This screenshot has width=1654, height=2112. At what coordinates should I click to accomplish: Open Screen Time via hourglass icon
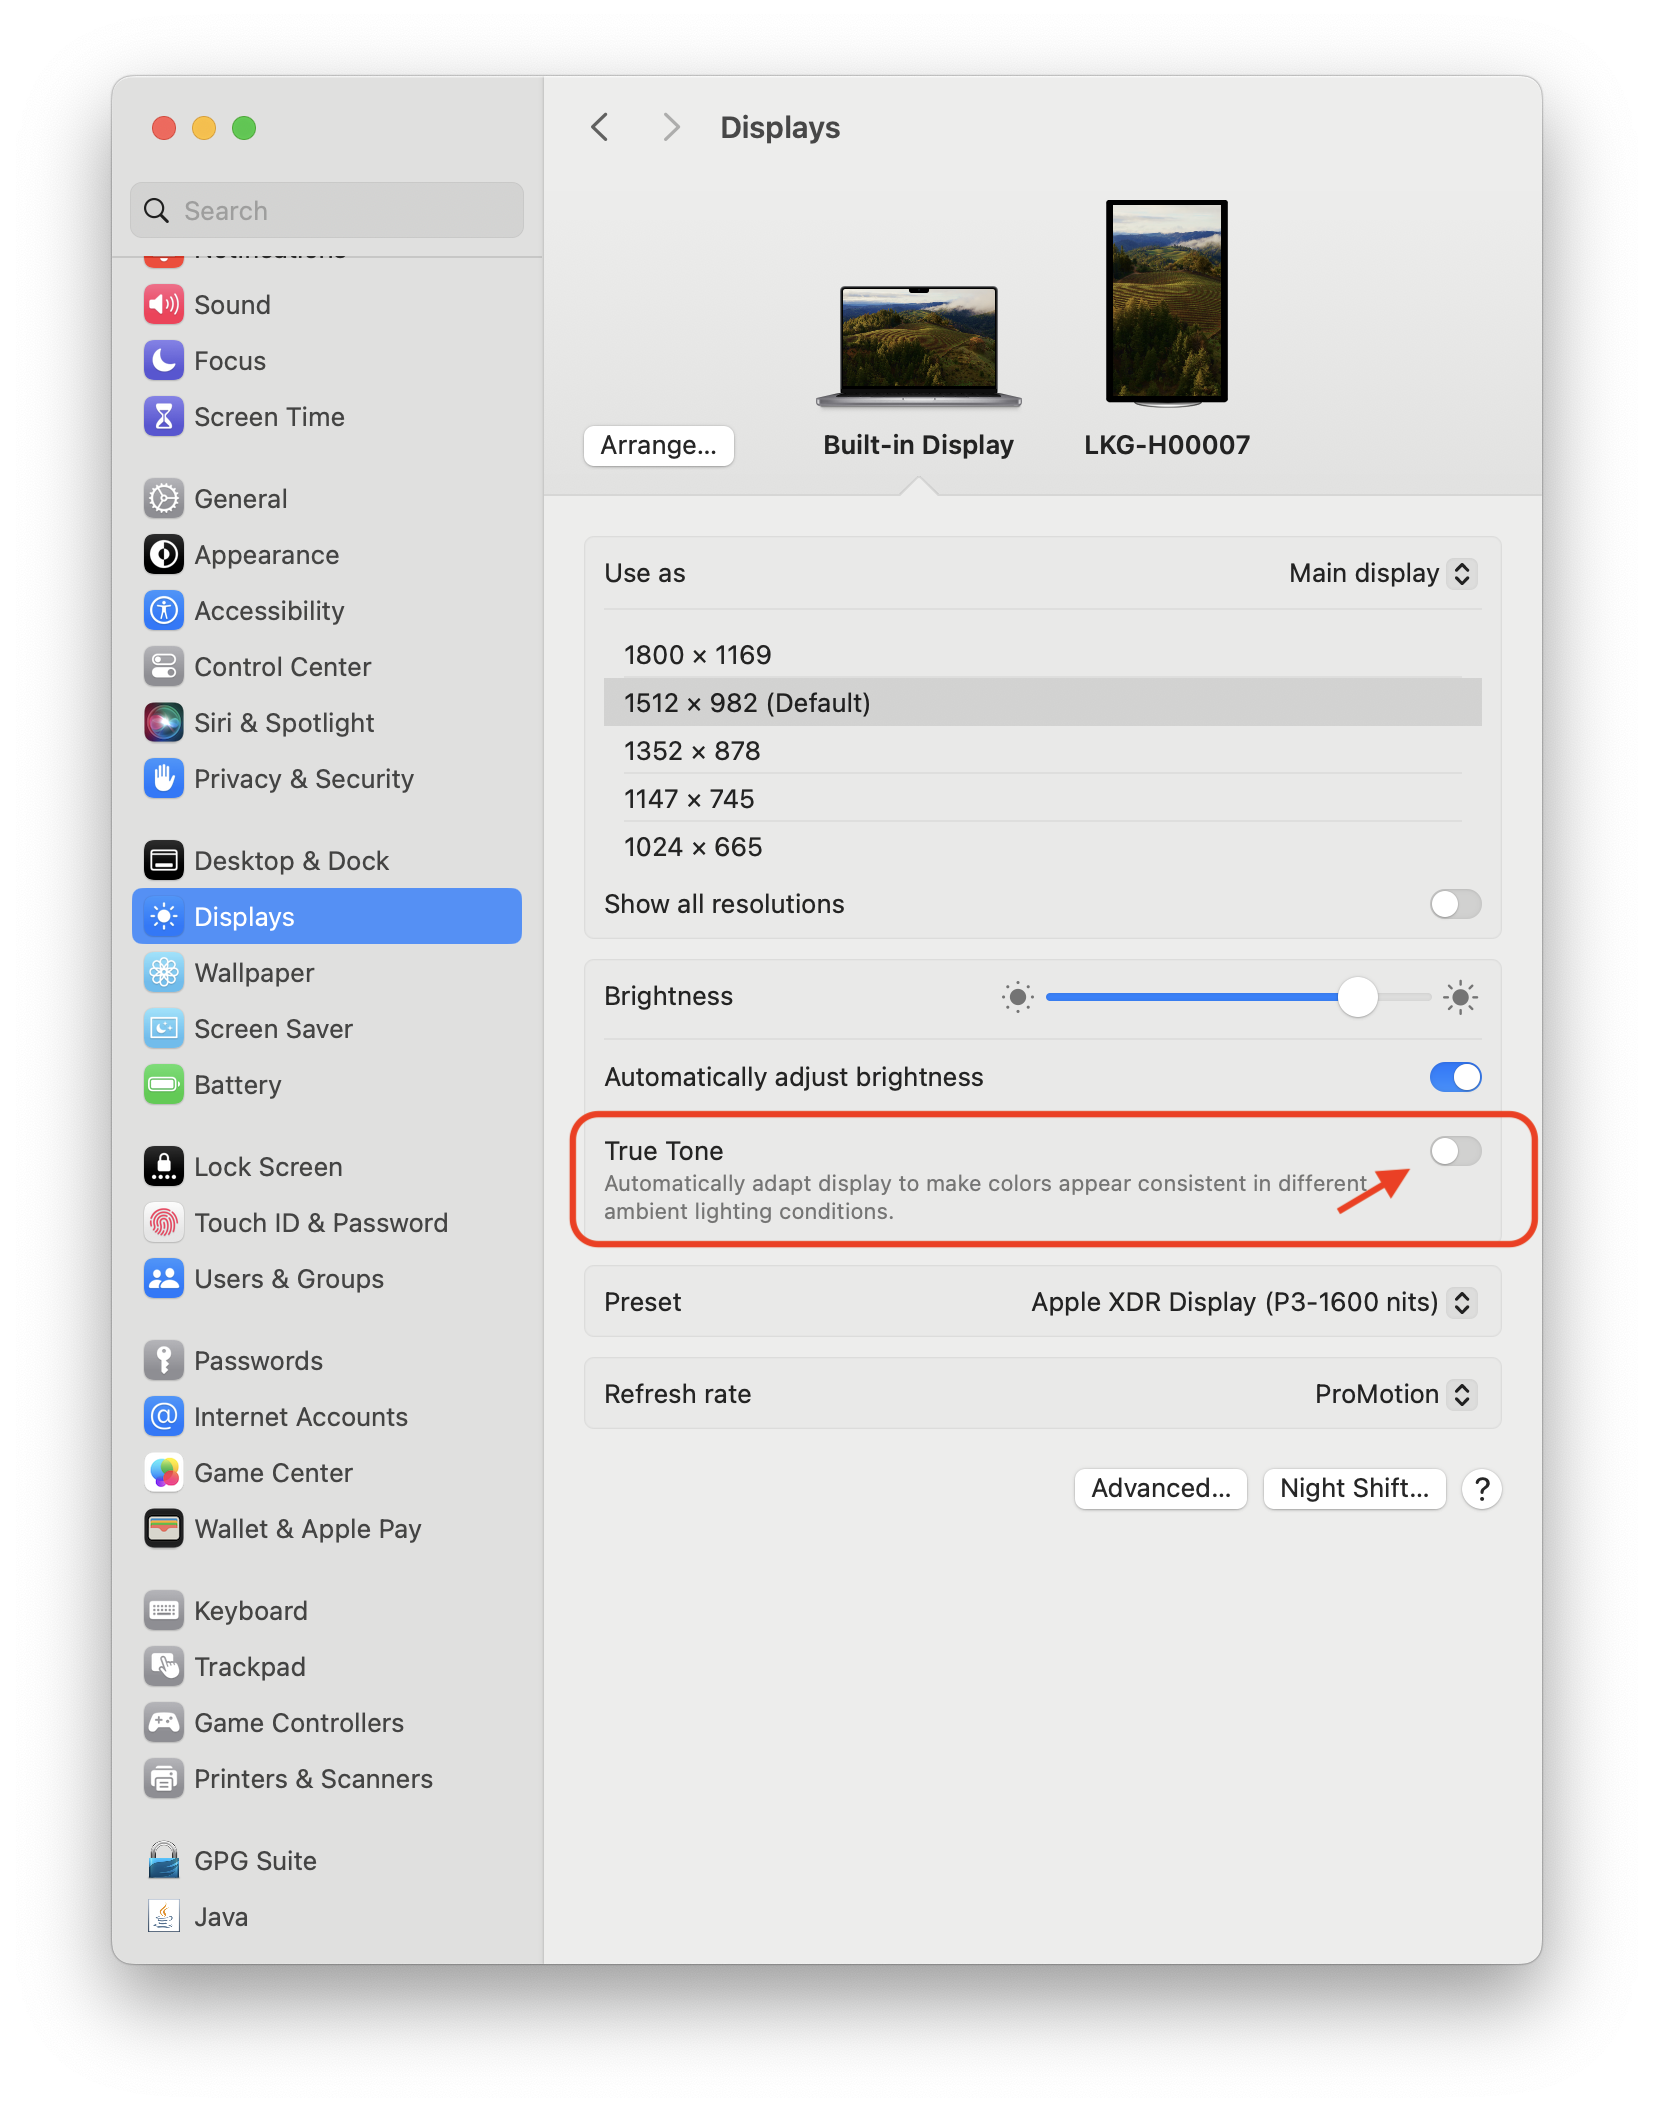point(164,417)
